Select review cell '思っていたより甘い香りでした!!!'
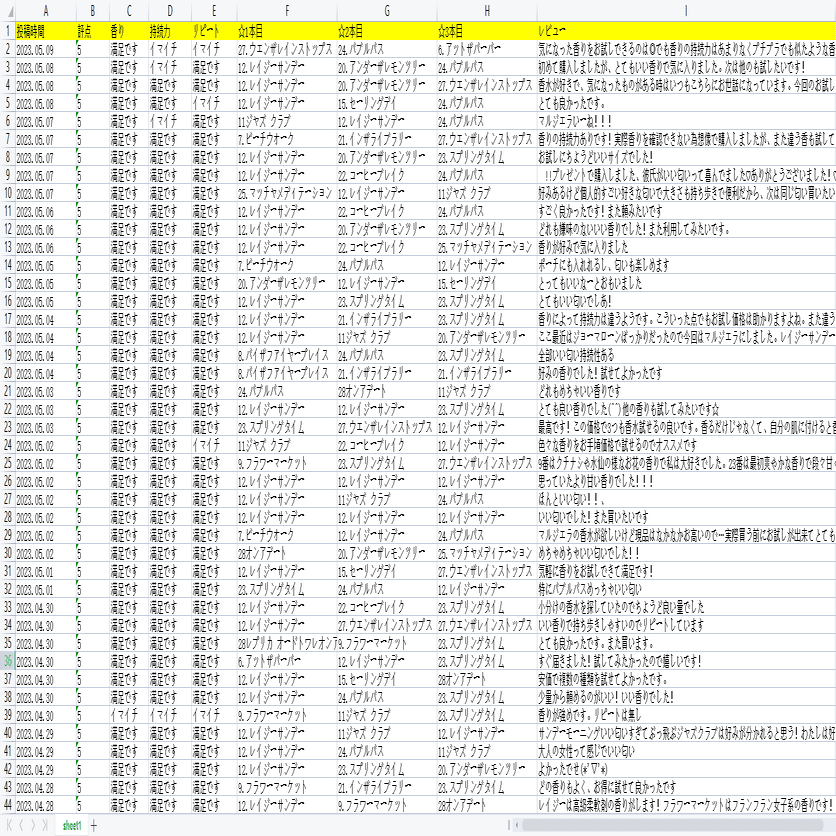Screen dimensions: 836x836 click(686, 481)
